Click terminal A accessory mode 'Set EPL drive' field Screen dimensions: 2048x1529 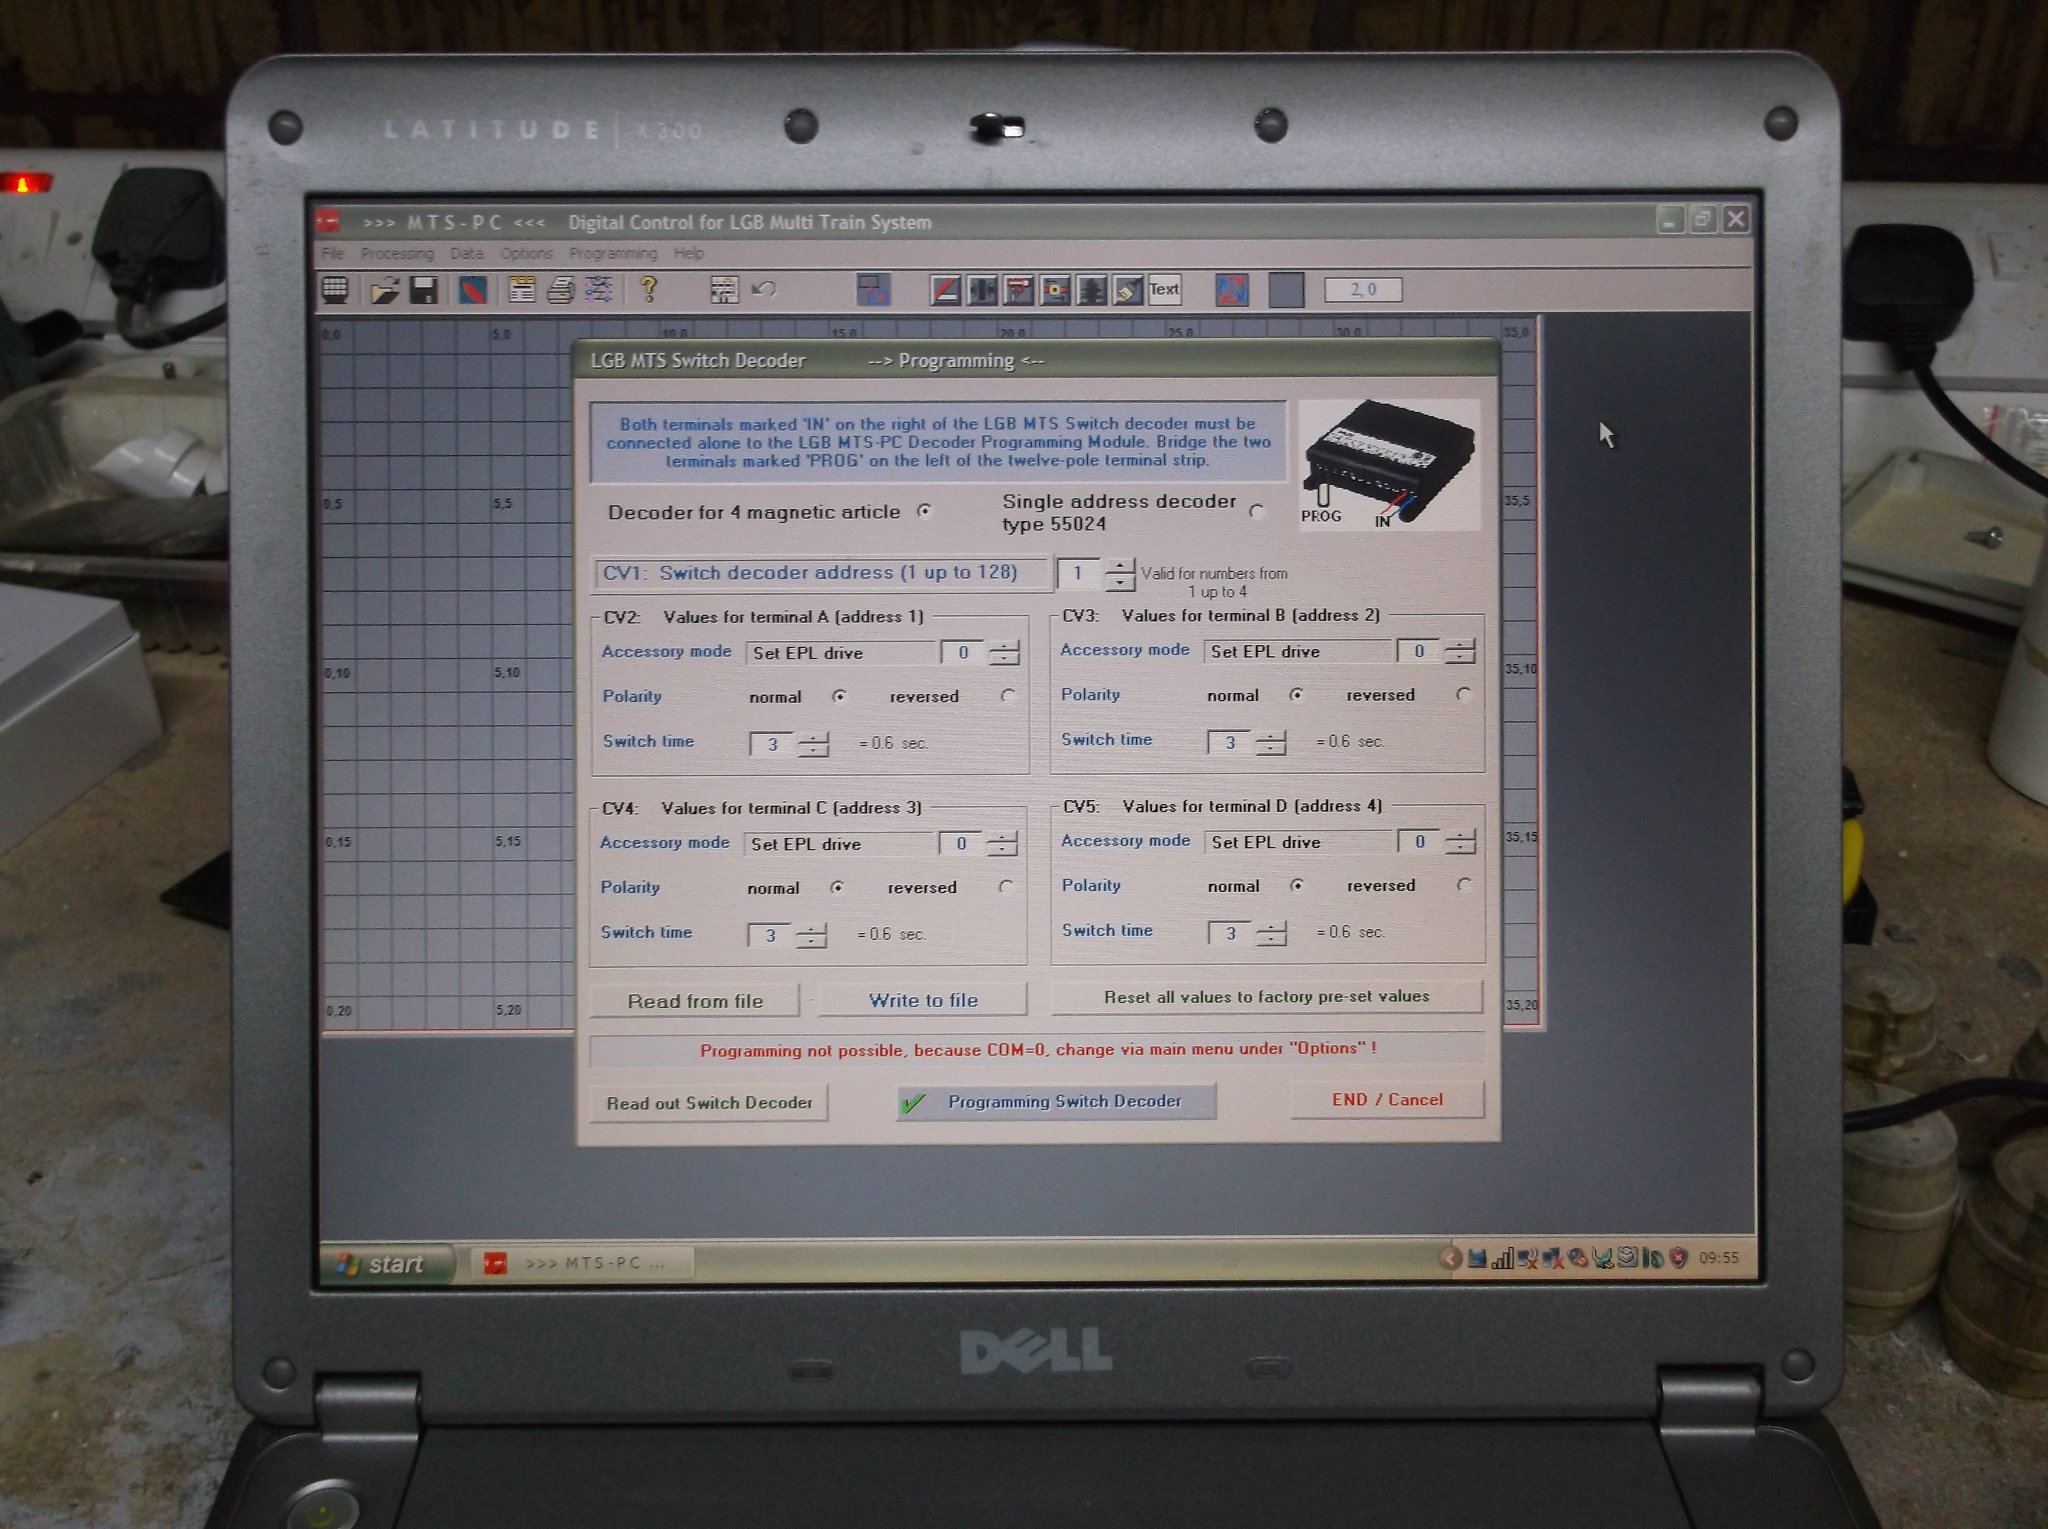click(840, 653)
